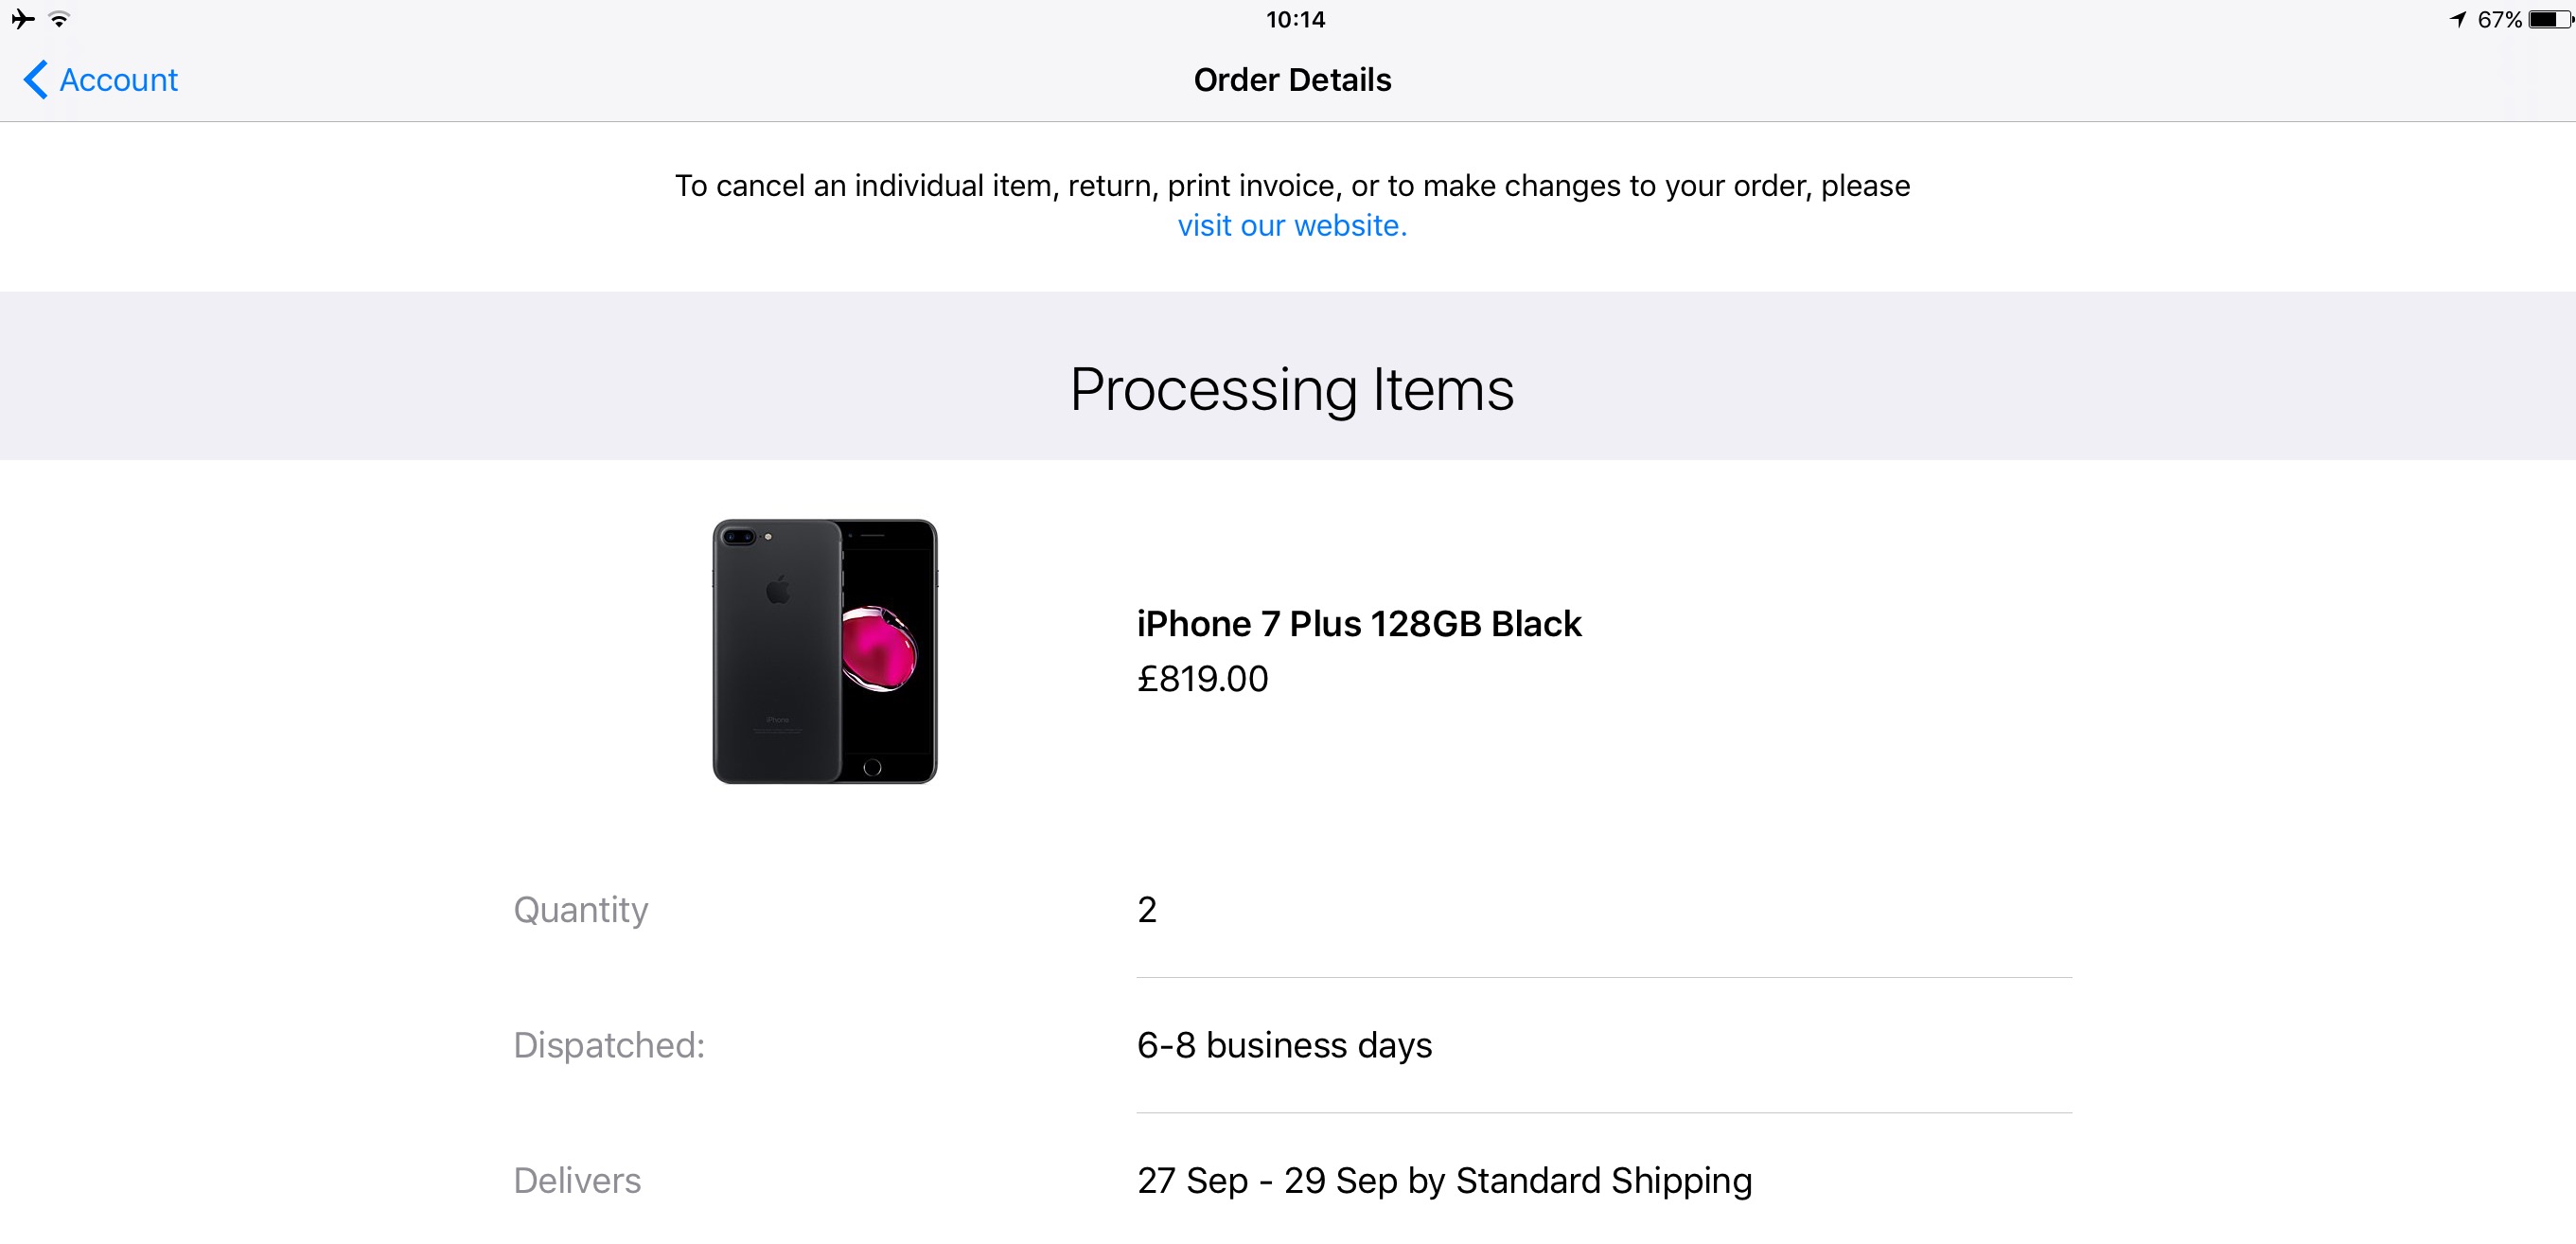Select the iPhone 7 Plus 128GB Black title
This screenshot has width=2576, height=1244.
[1358, 624]
